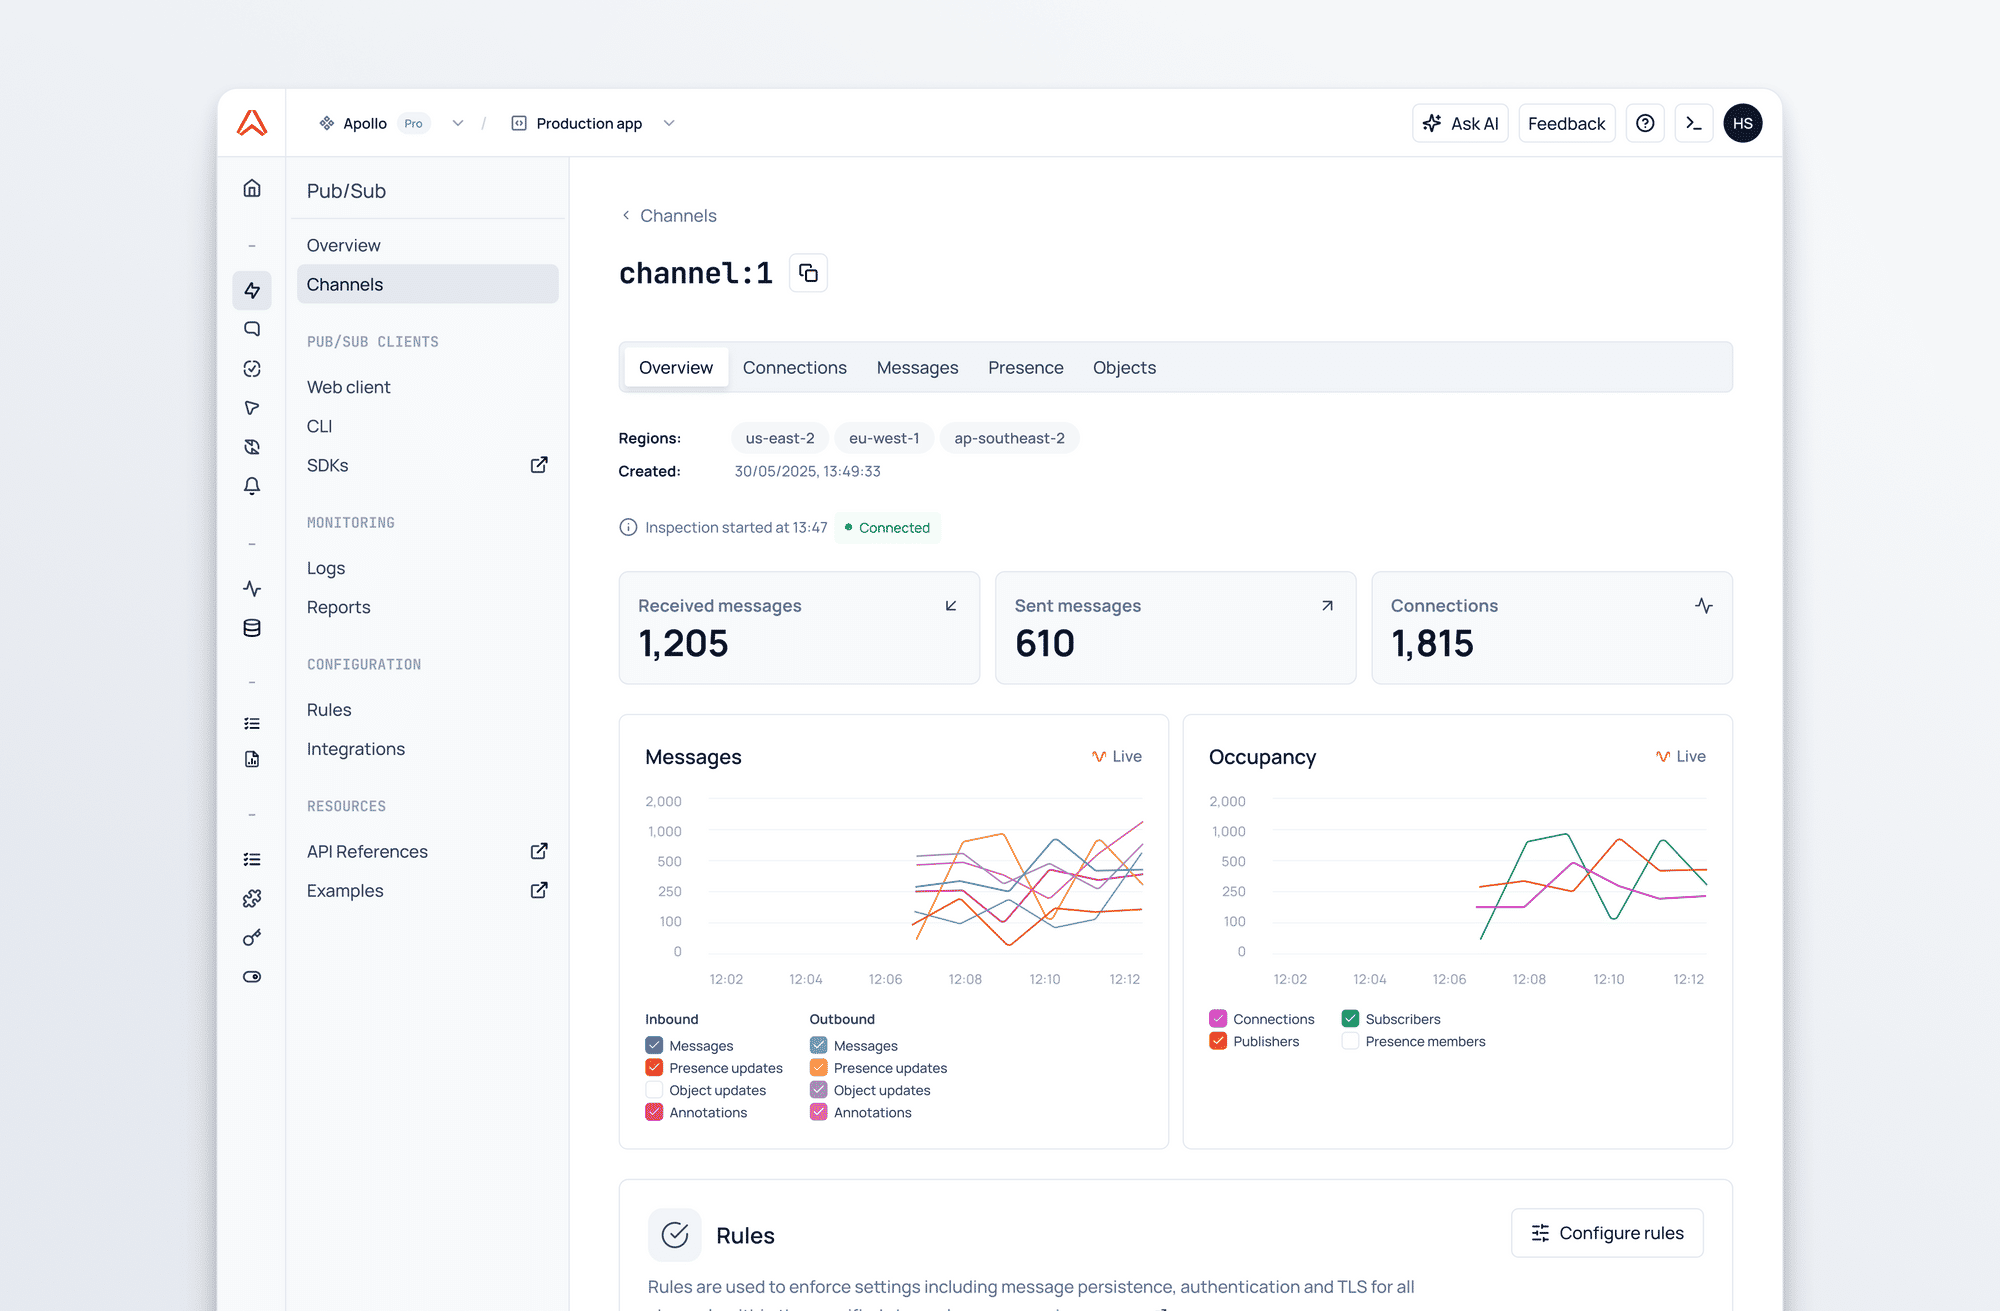Viewport: 2000px width, 1311px height.
Task: Click the Configure rules button
Action: coord(1607,1233)
